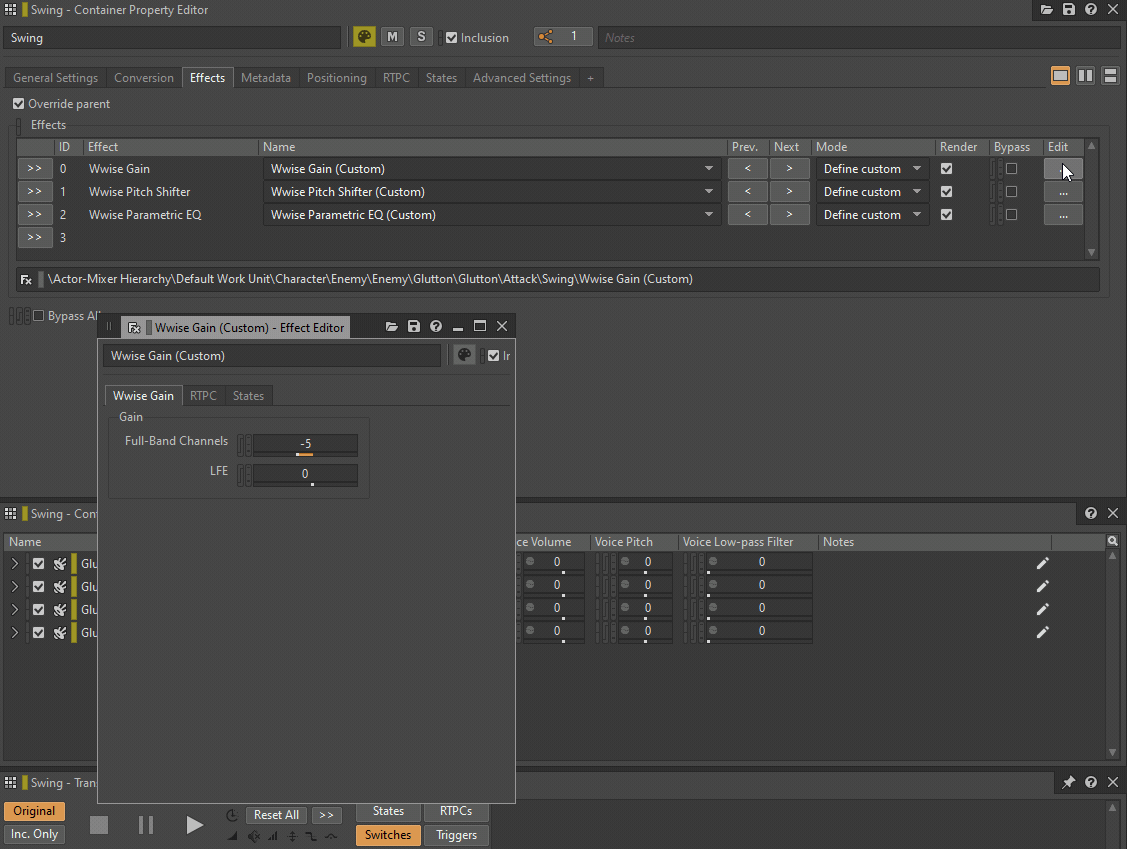Screen dimensions: 1127x849
Task: Switch to General Settings tab
Action: pos(55,78)
